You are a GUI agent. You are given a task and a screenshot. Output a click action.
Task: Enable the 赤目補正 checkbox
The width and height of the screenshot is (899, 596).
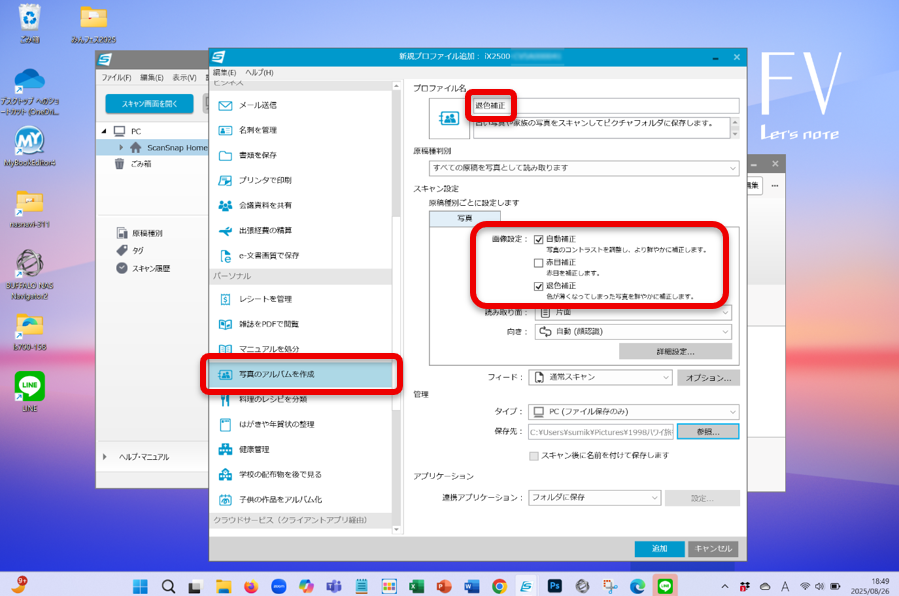(x=539, y=263)
